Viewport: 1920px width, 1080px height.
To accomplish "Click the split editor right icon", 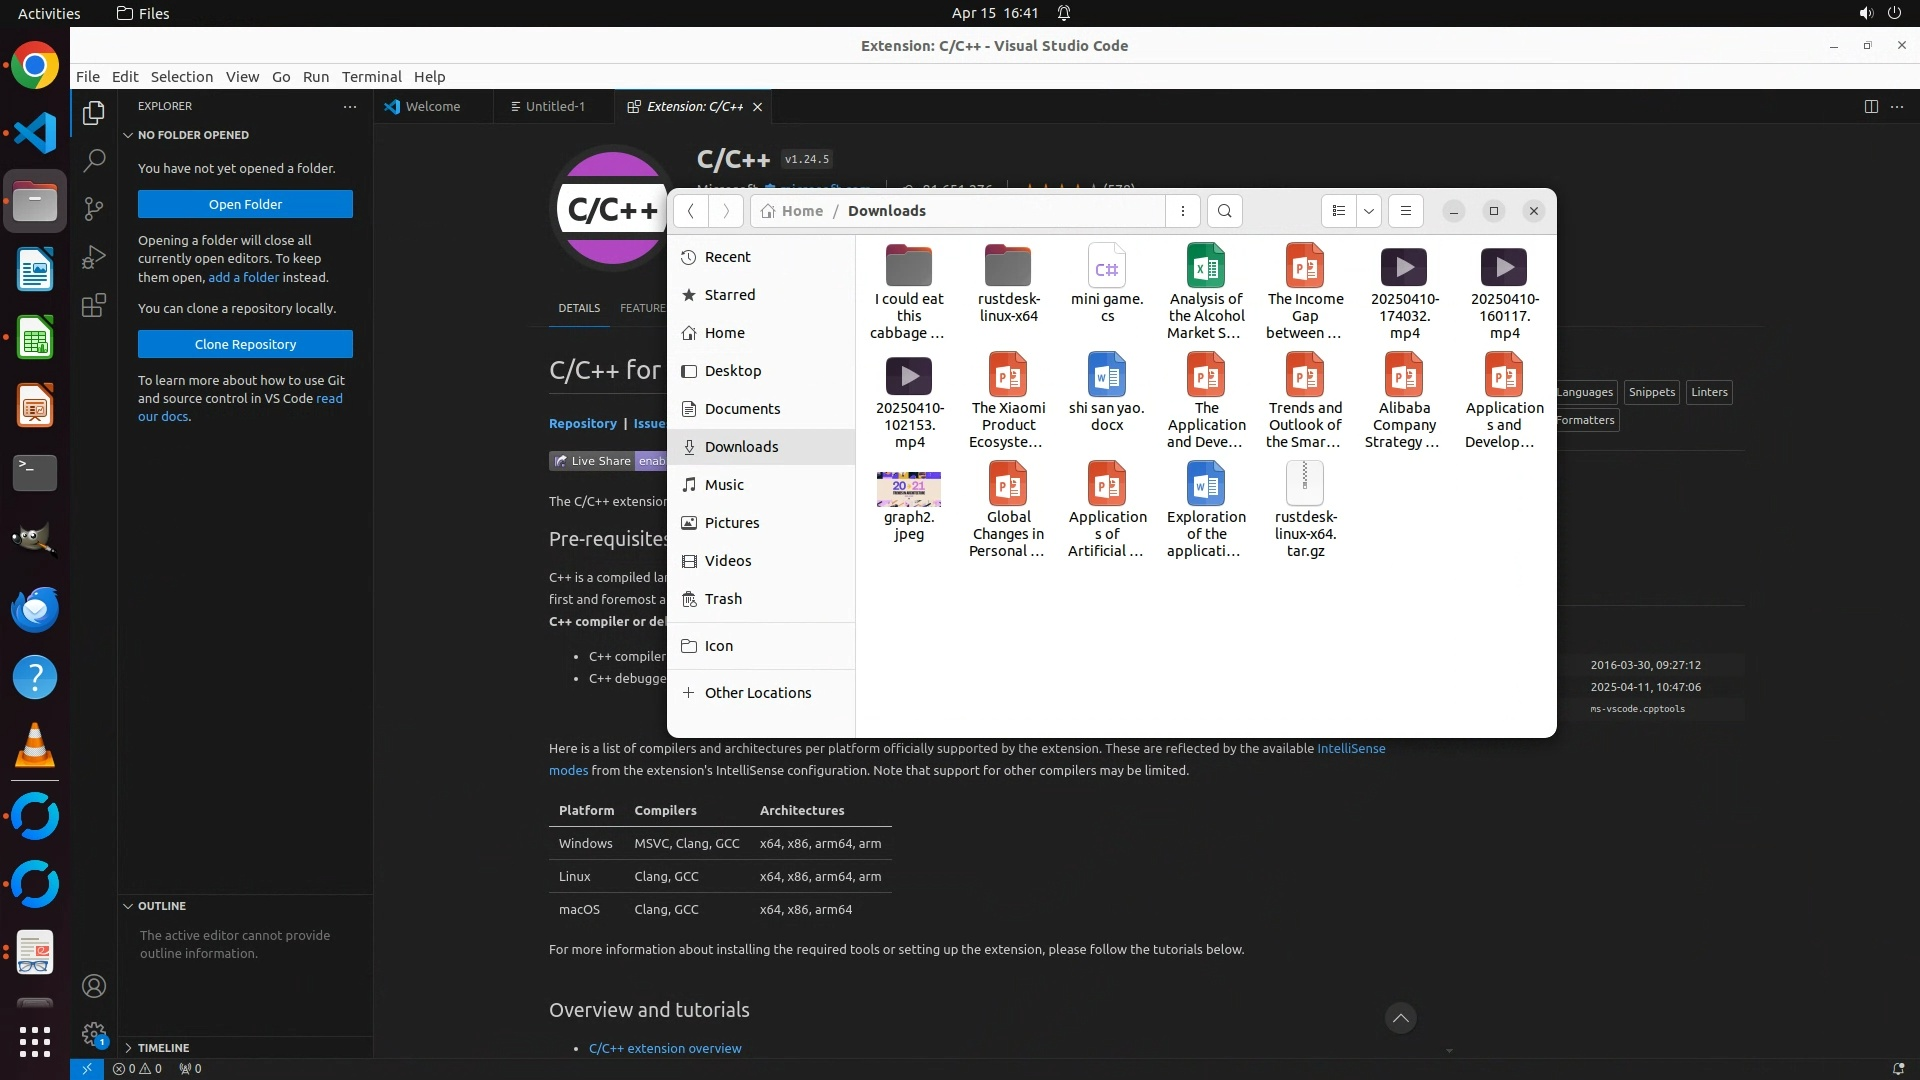I will click(x=1870, y=107).
